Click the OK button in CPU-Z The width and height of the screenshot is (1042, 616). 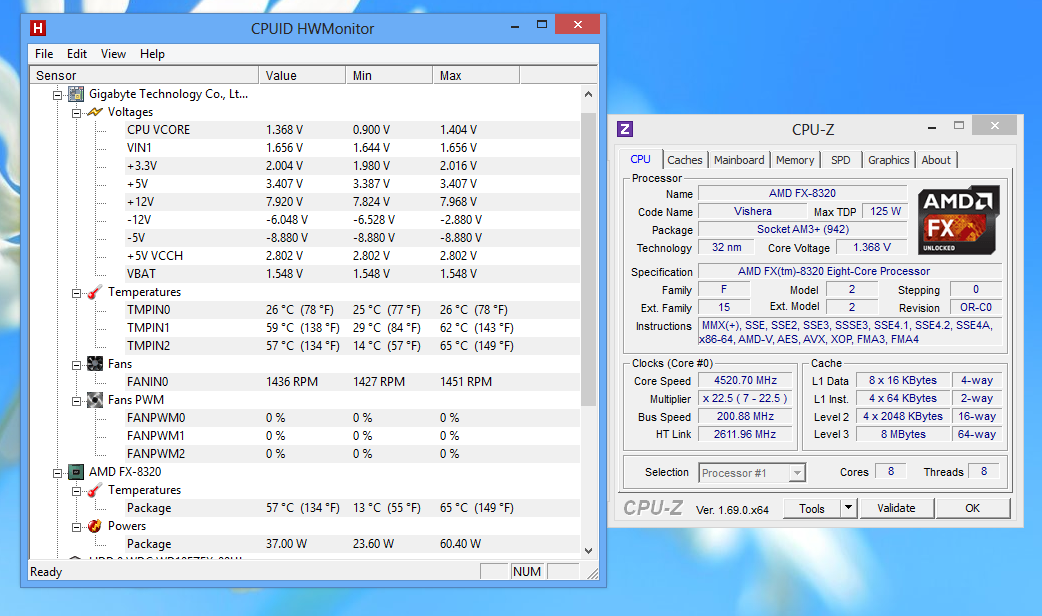pyautogui.click(x=973, y=508)
